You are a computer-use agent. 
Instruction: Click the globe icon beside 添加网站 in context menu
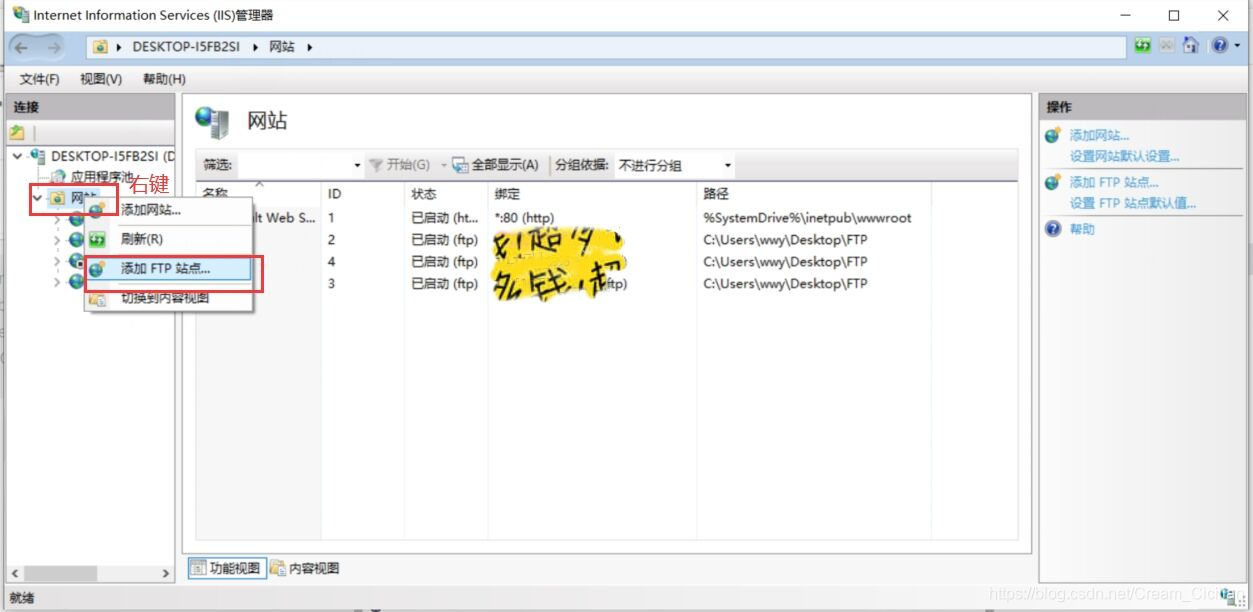[97, 210]
